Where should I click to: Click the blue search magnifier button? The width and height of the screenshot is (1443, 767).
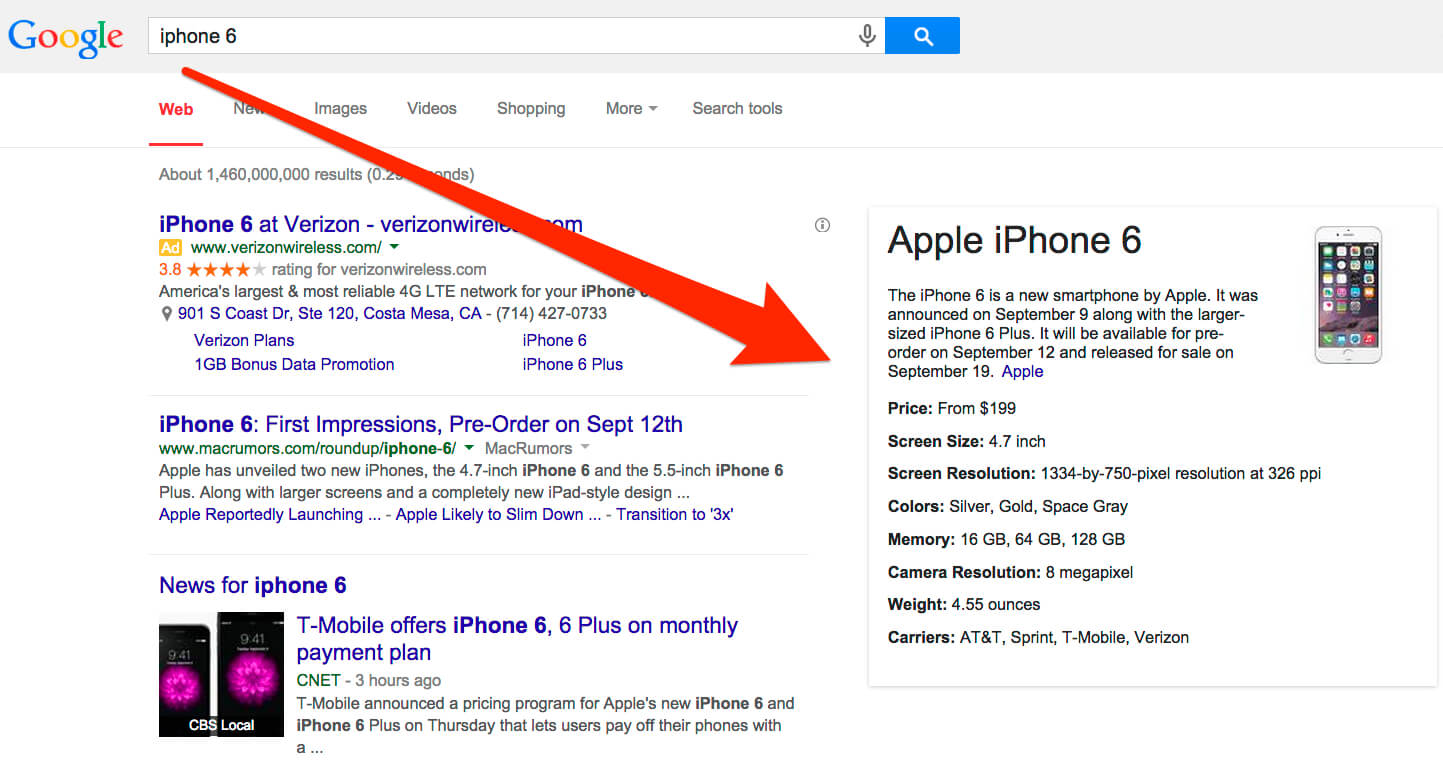click(921, 35)
